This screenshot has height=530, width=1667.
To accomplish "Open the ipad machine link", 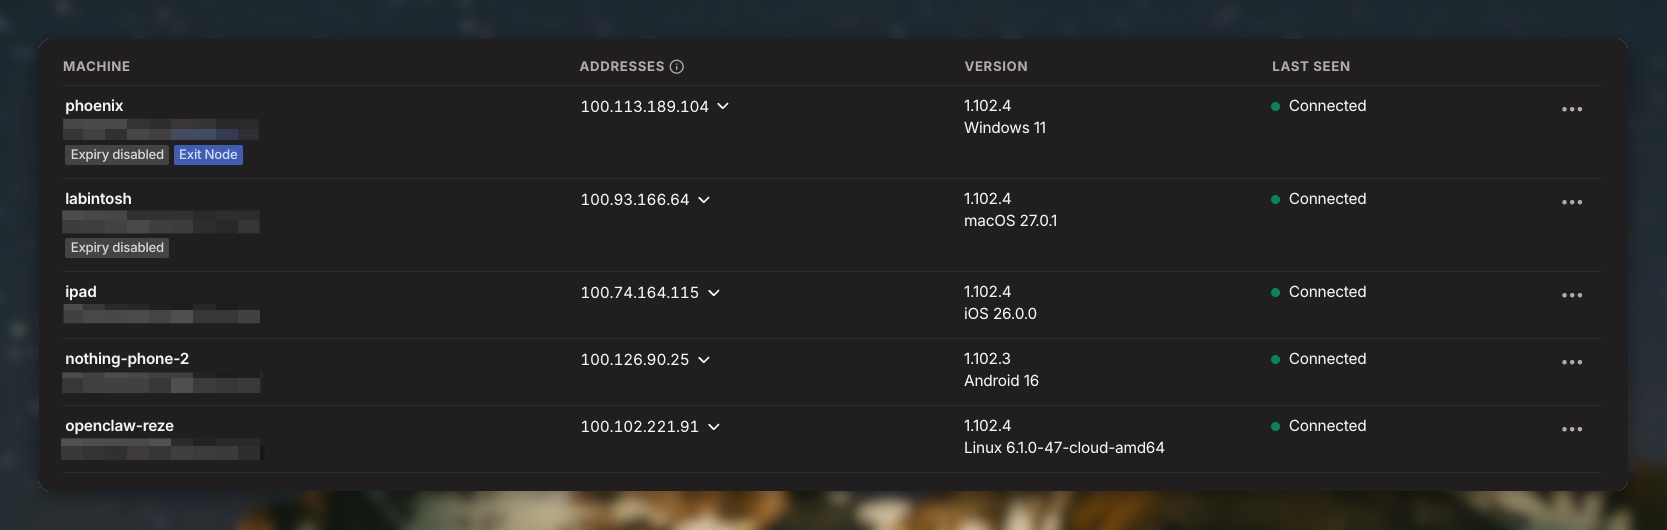I will point(81,292).
